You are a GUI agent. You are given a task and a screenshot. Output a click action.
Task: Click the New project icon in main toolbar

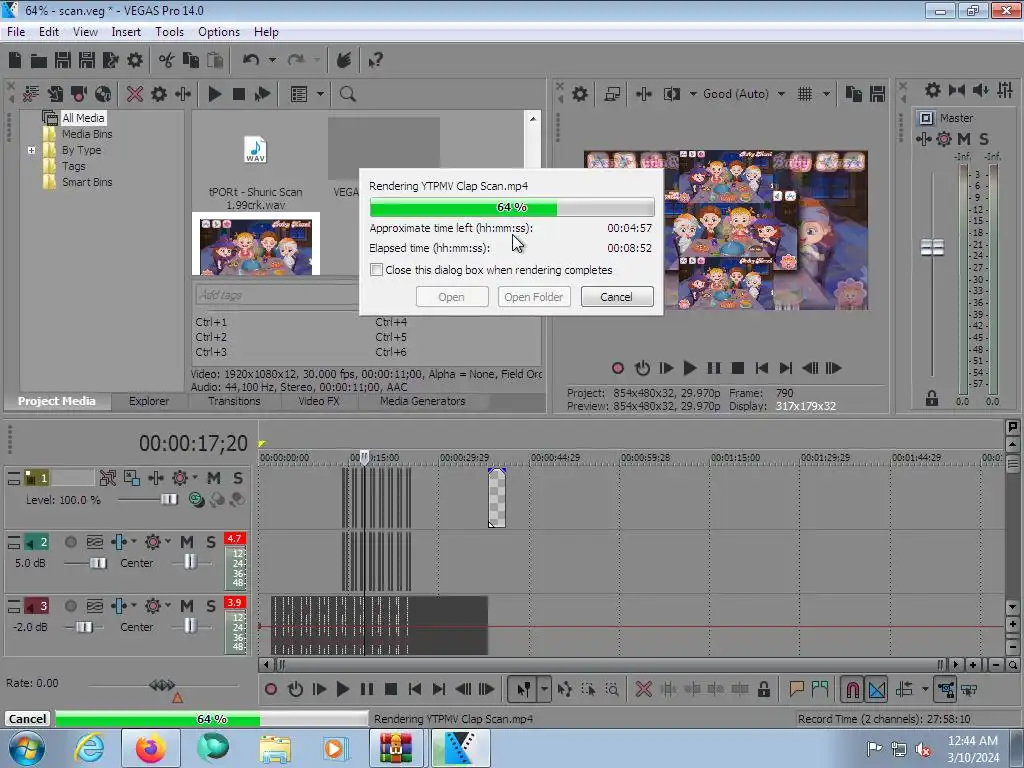[x=15, y=61]
